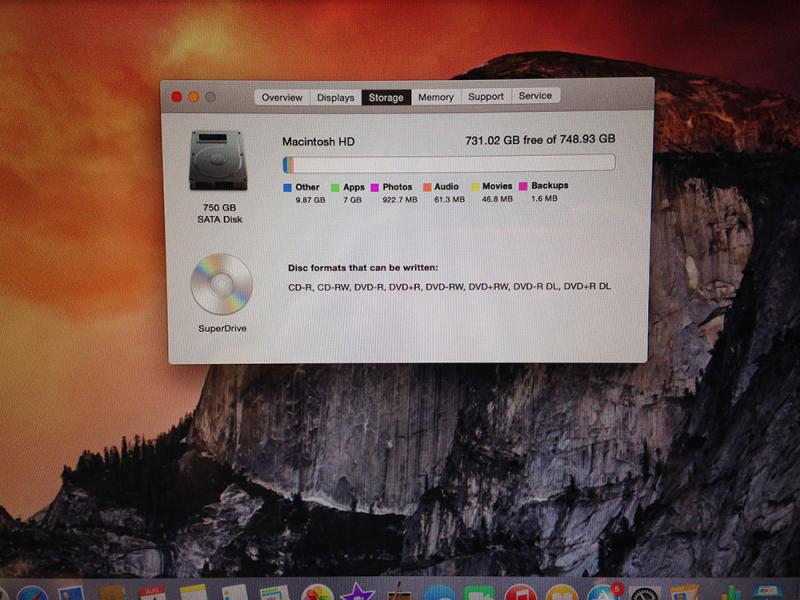The width and height of the screenshot is (800, 600).
Task: Click the "750 GB SATA Disk" label
Action: 219,213
